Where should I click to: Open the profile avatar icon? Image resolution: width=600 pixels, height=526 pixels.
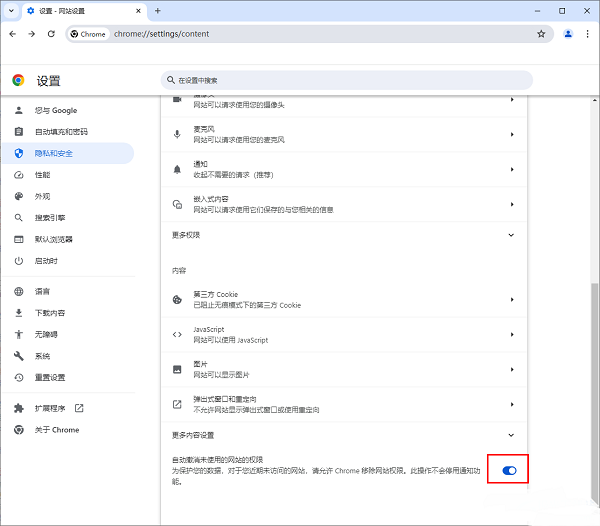coord(568,34)
